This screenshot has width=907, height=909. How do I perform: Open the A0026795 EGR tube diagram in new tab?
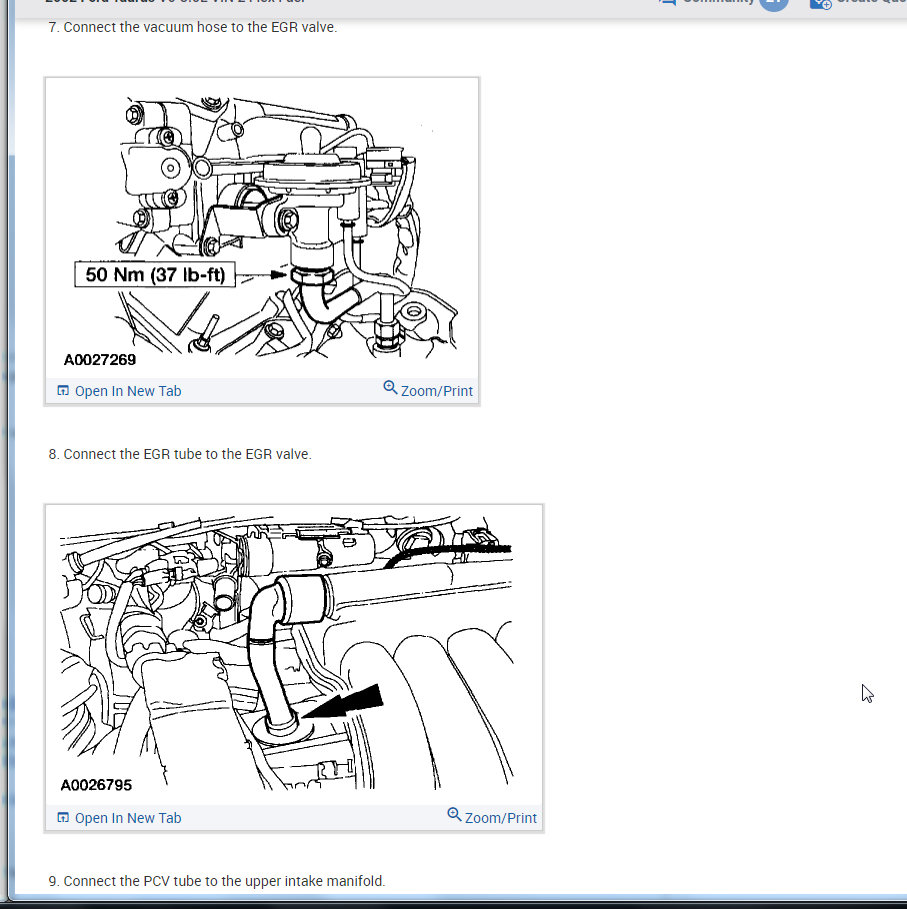pyautogui.click(x=119, y=818)
